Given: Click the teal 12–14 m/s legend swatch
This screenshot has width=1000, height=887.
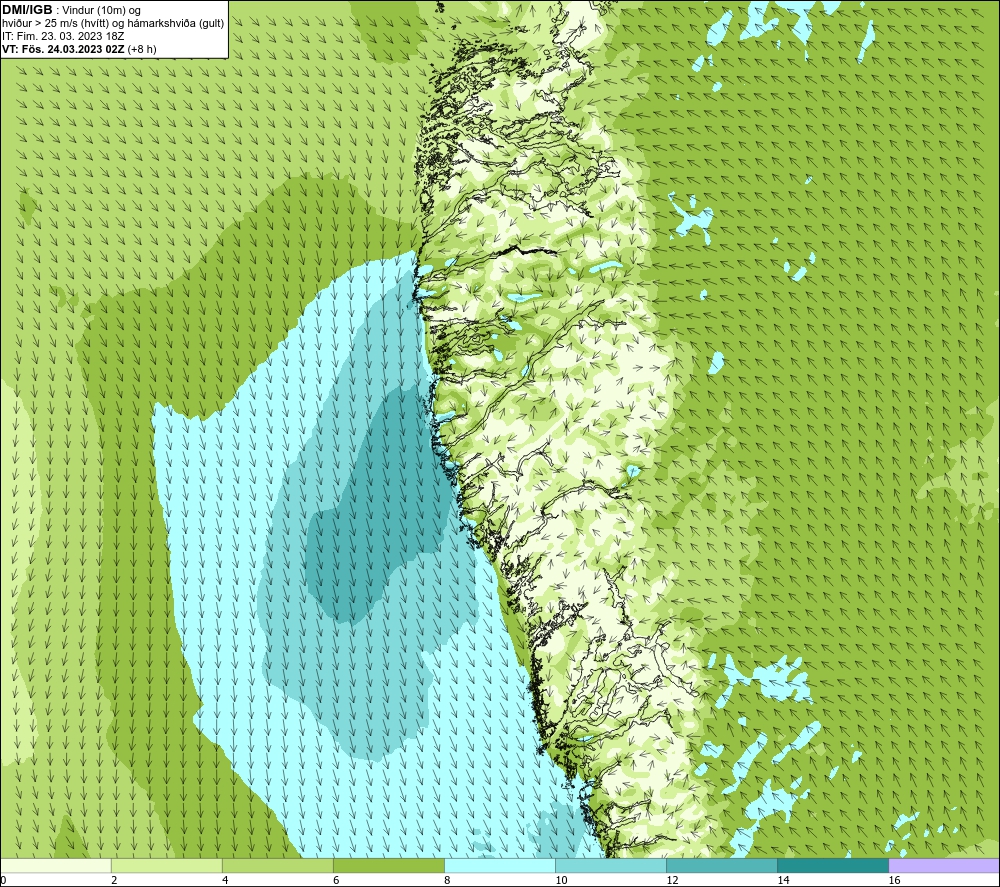Looking at the screenshot, I should [721, 865].
